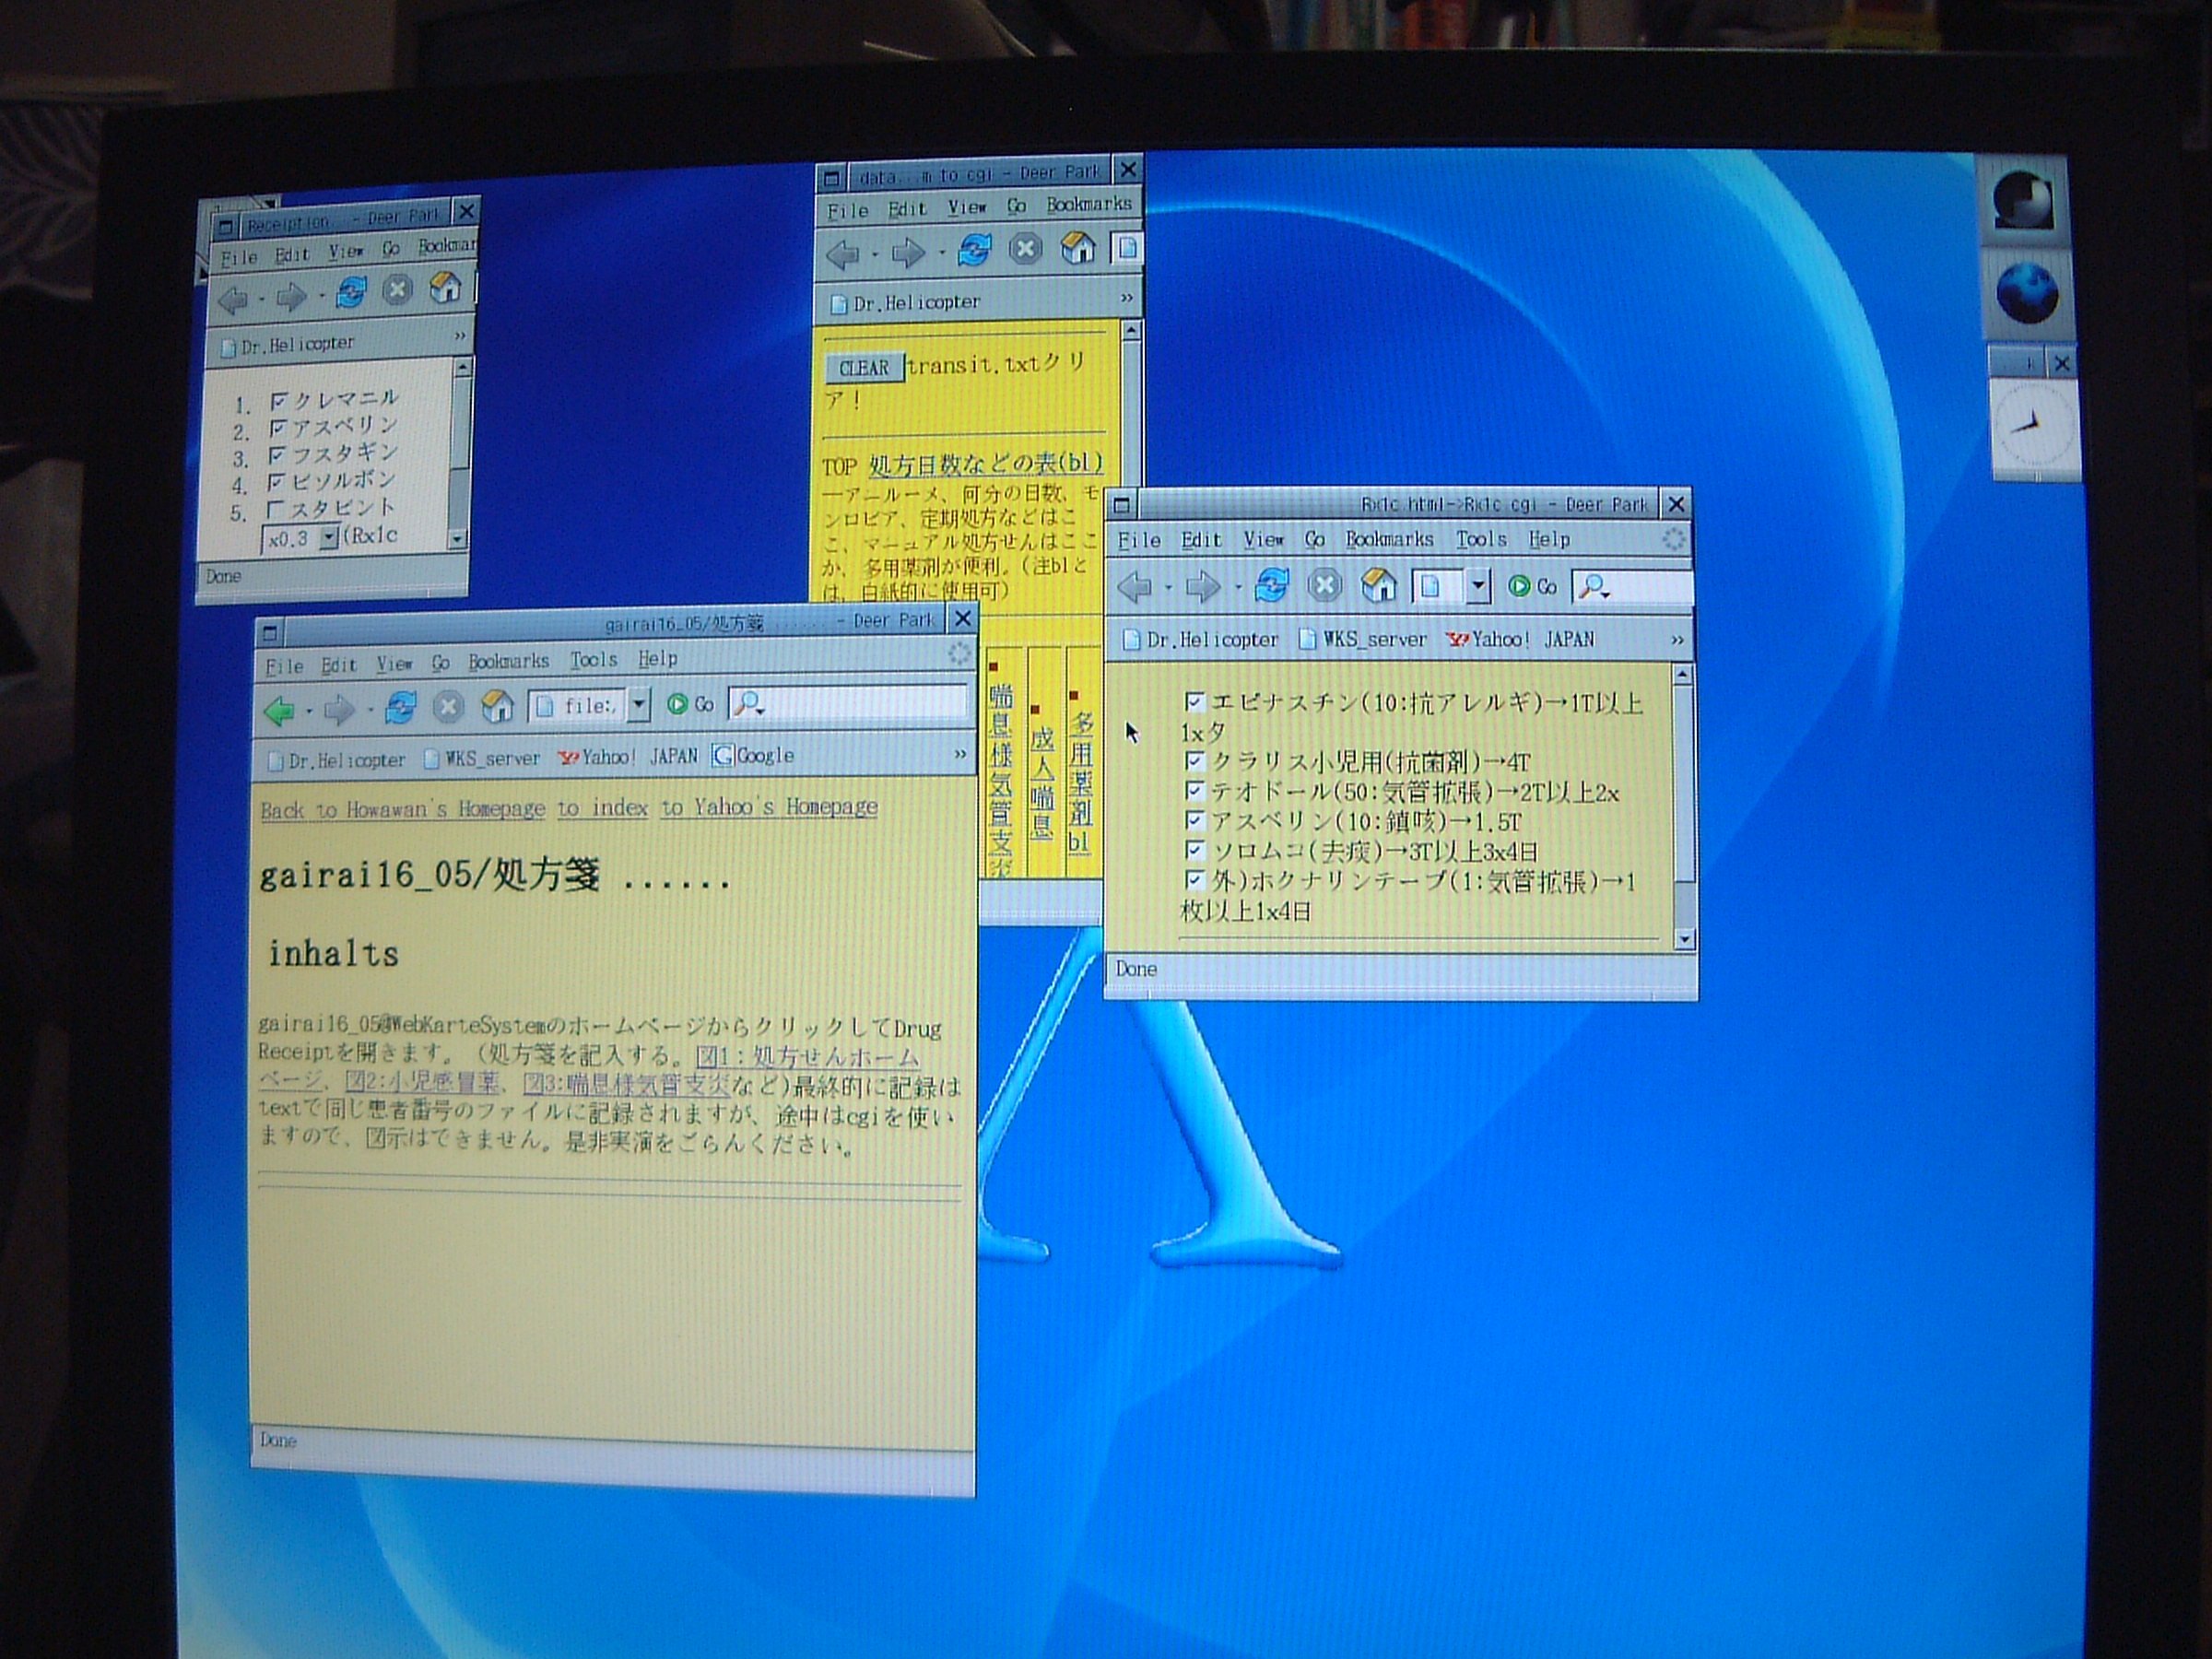Screen dimensions: 2212x1659
Task: Click Stop icon in Rx1c window
Action: [x=1325, y=585]
